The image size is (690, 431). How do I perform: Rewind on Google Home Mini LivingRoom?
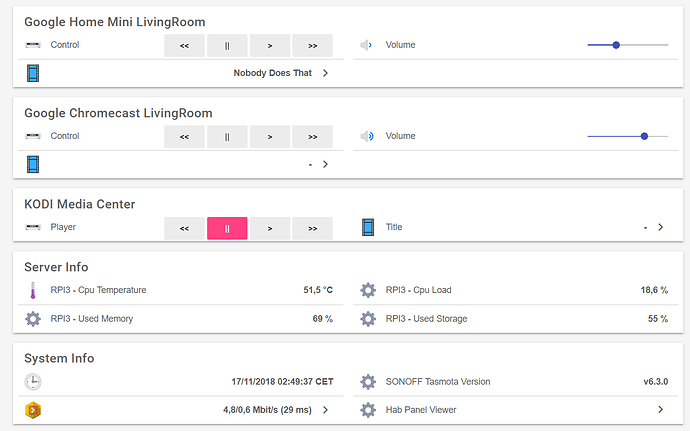point(184,45)
